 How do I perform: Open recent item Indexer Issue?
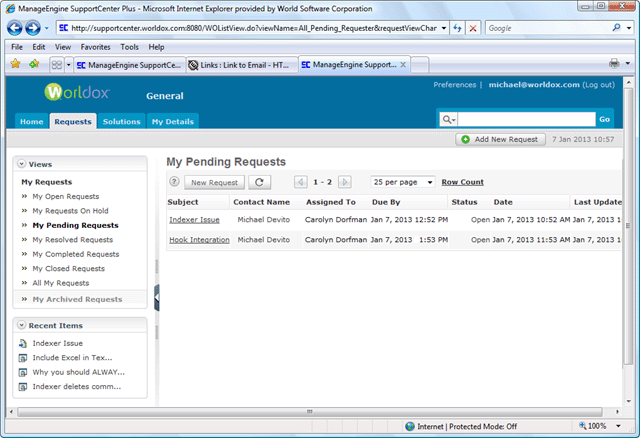(x=58, y=343)
